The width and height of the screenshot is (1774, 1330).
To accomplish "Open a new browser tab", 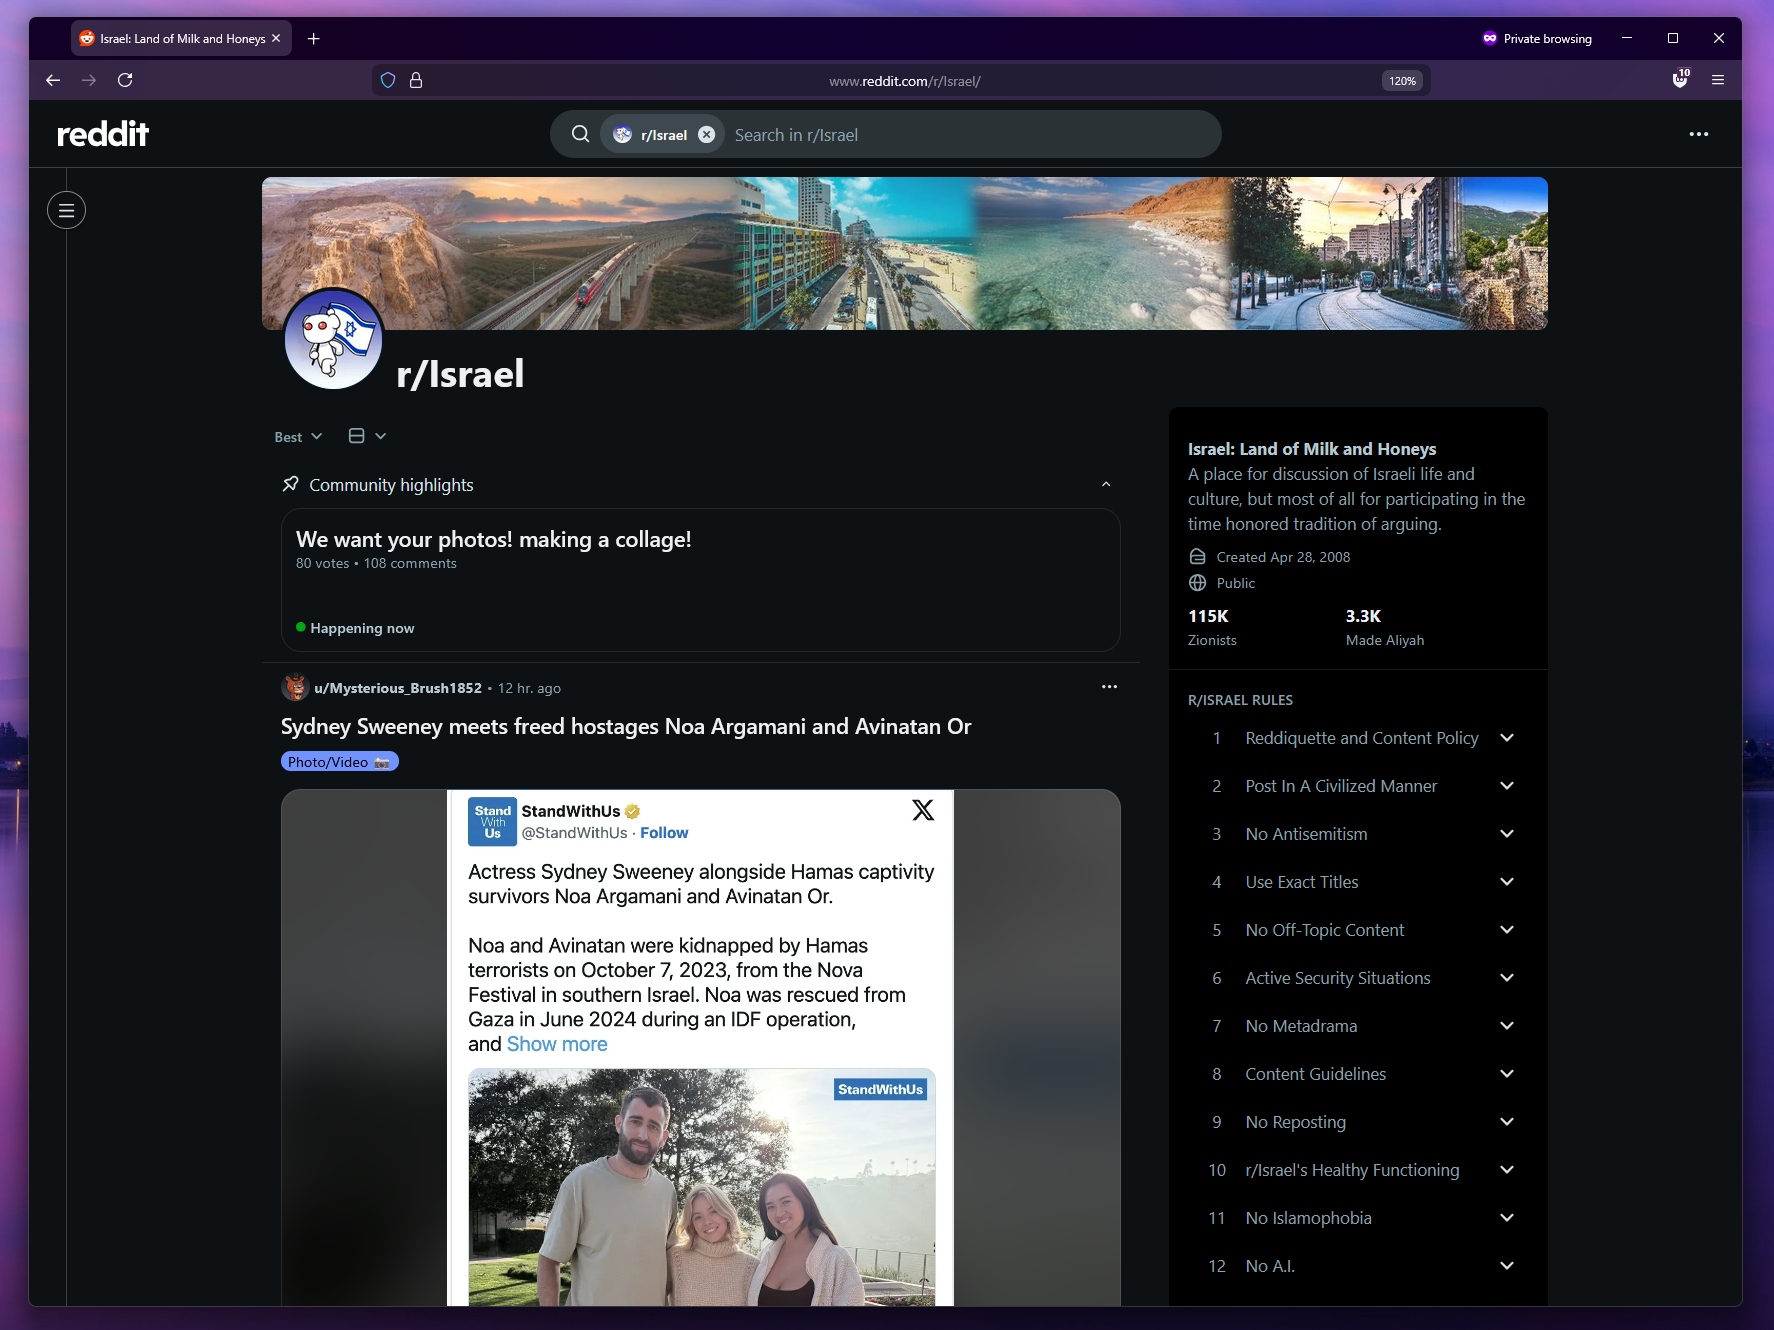I will pyautogui.click(x=314, y=39).
